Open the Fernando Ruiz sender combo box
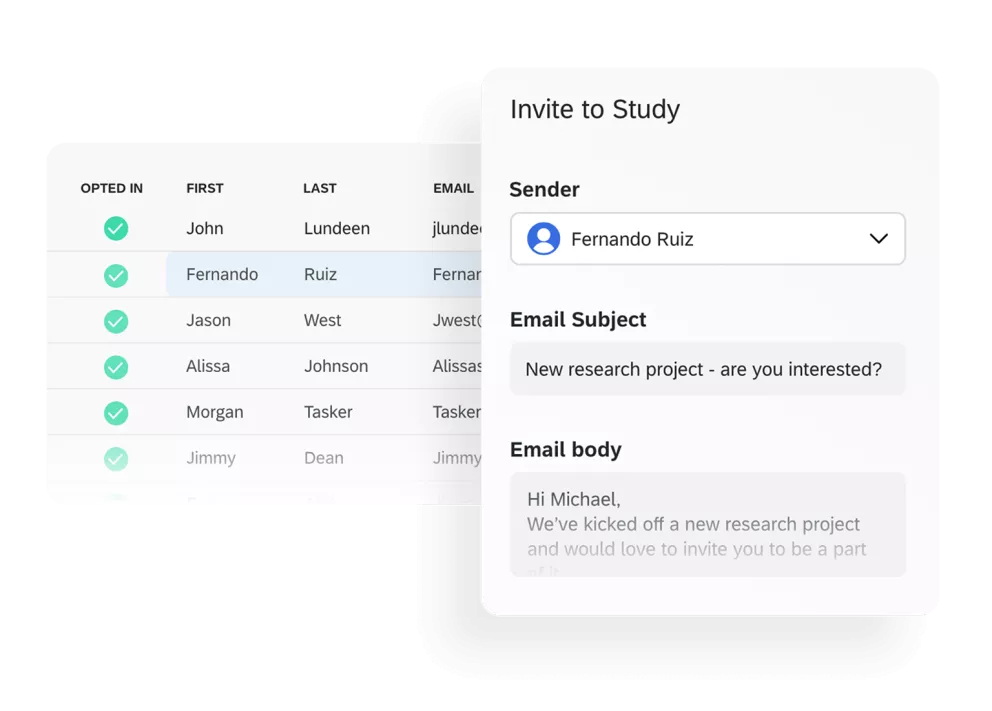The width and height of the screenshot is (992, 711). pos(707,239)
